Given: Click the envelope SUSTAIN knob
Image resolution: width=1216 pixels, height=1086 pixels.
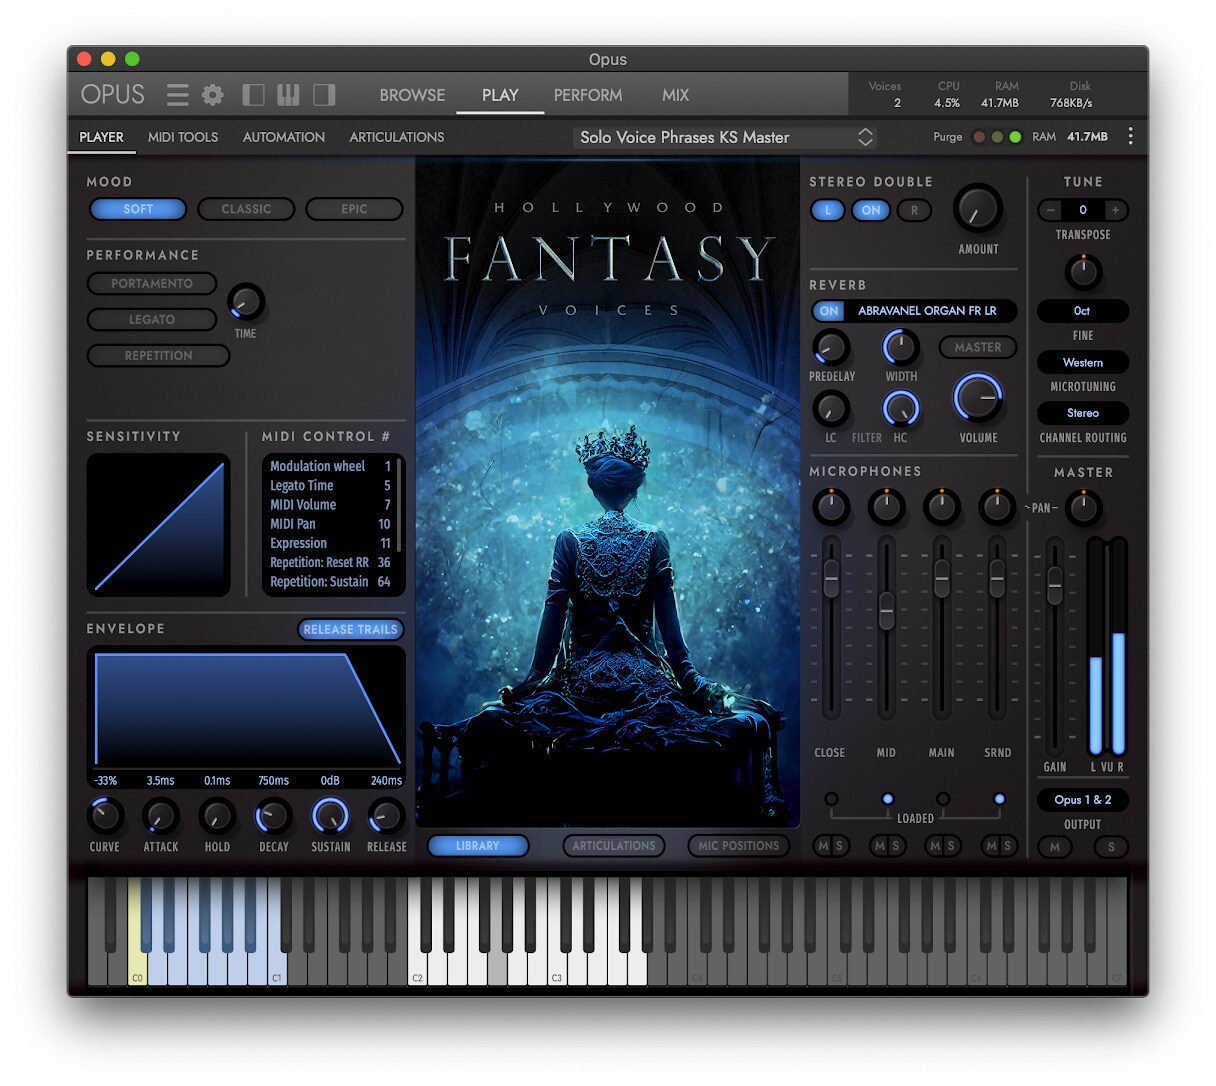Looking at the screenshot, I should (330, 817).
